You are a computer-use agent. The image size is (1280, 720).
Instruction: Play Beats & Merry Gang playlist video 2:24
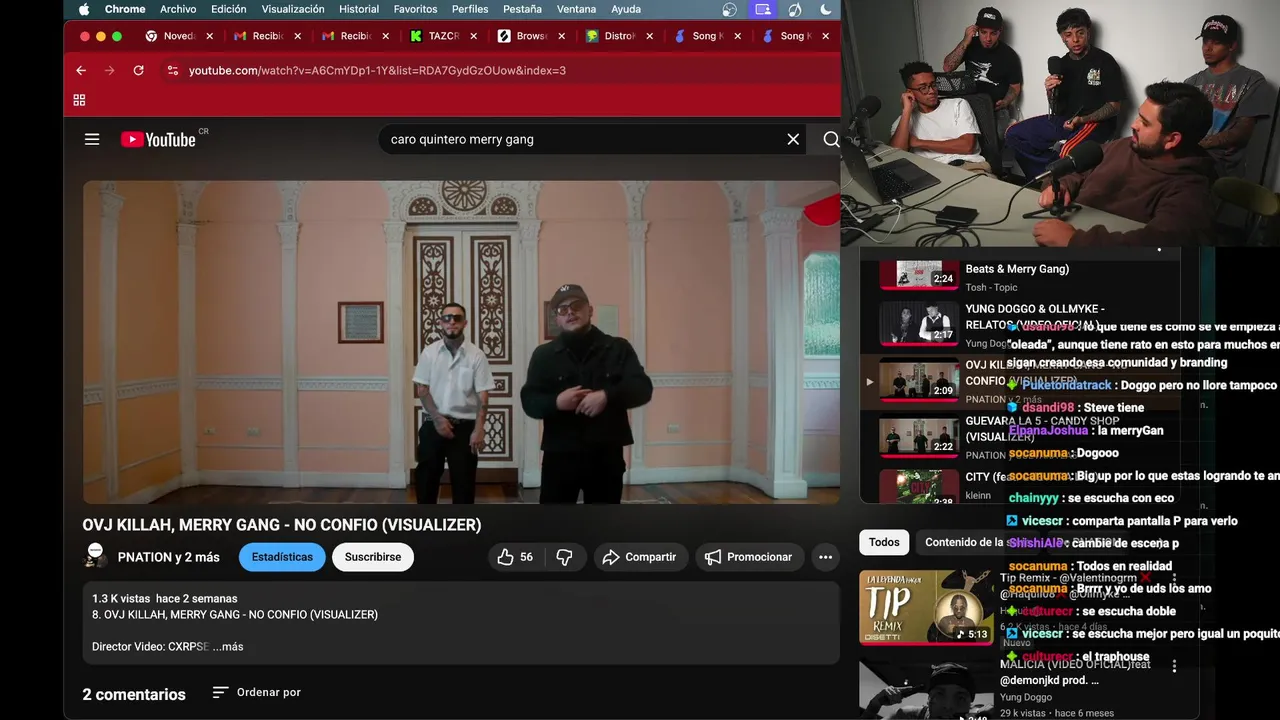click(918, 274)
